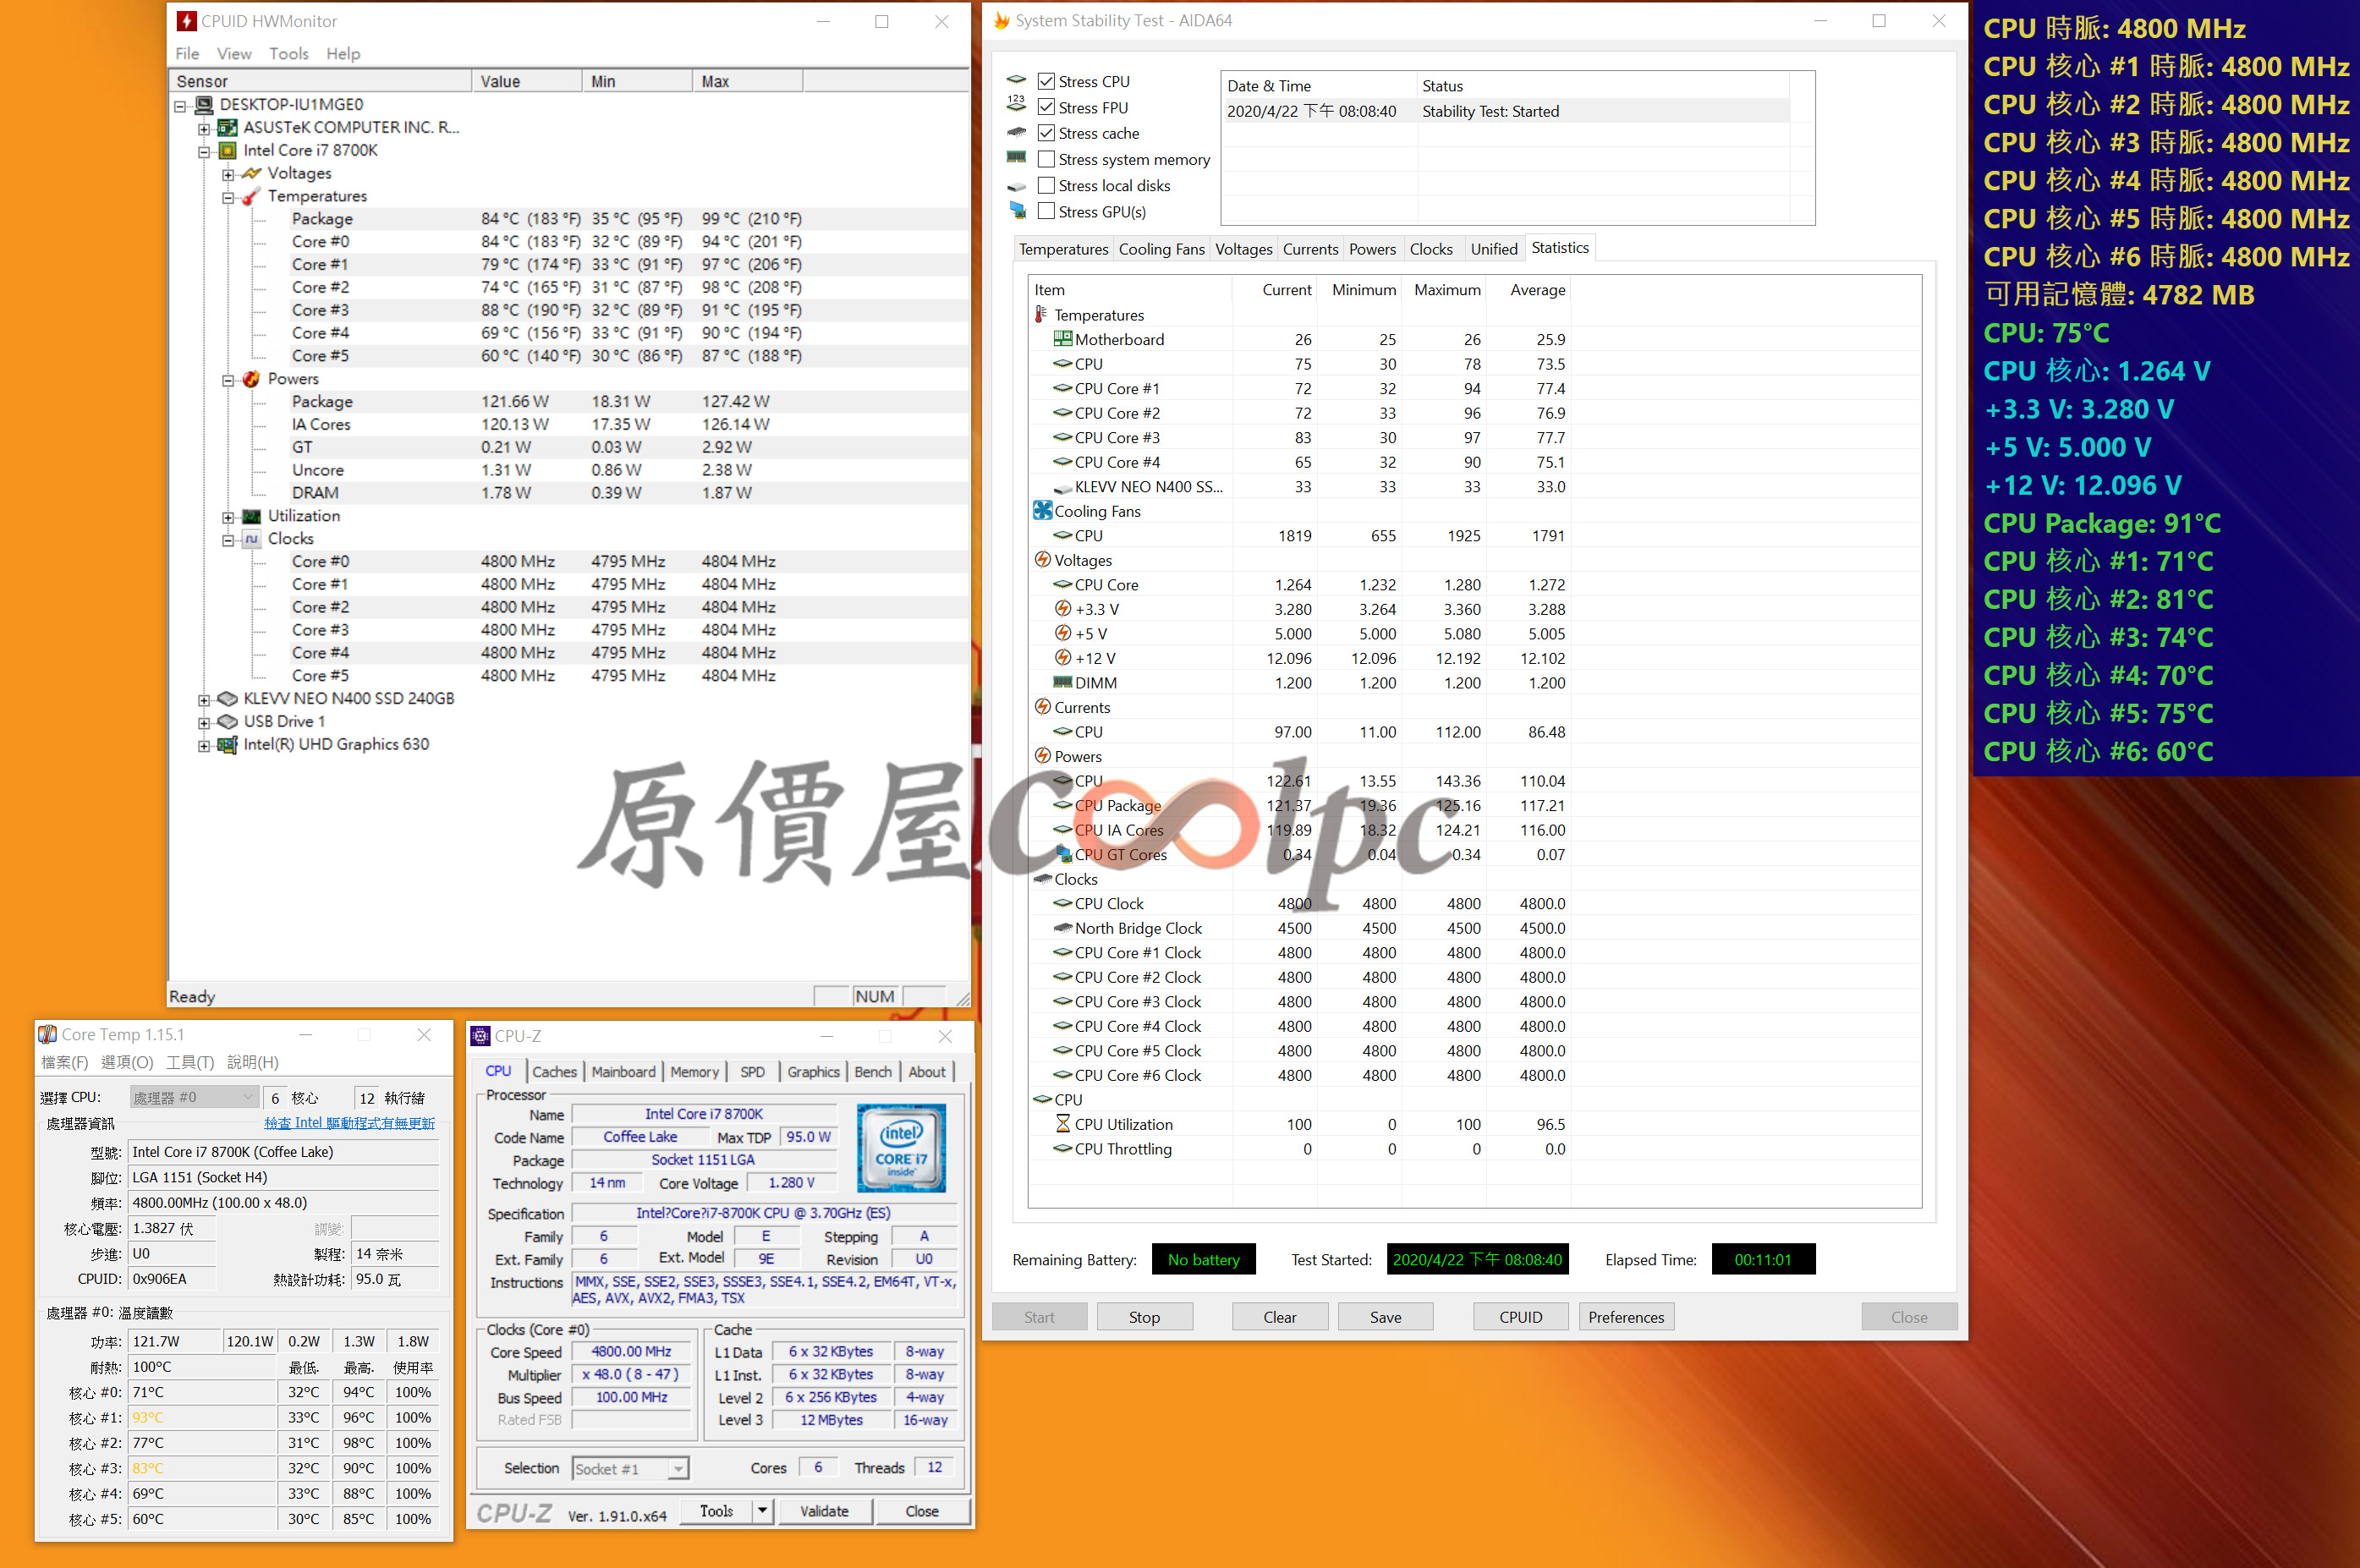Image resolution: width=2360 pixels, height=1568 pixels.
Task: Open the processor #0 dropdown in Core Temp
Action: pyautogui.click(x=194, y=1097)
